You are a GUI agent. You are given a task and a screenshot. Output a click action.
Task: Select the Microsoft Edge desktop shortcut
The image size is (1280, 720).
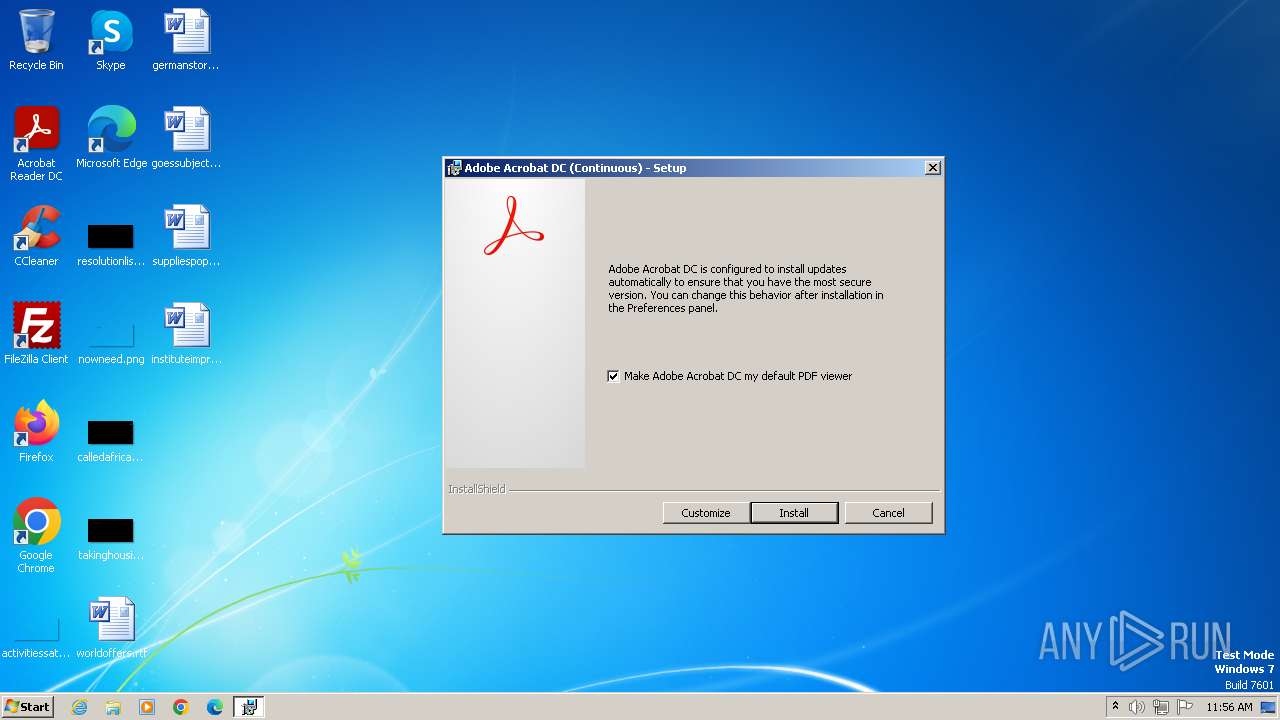point(111,138)
